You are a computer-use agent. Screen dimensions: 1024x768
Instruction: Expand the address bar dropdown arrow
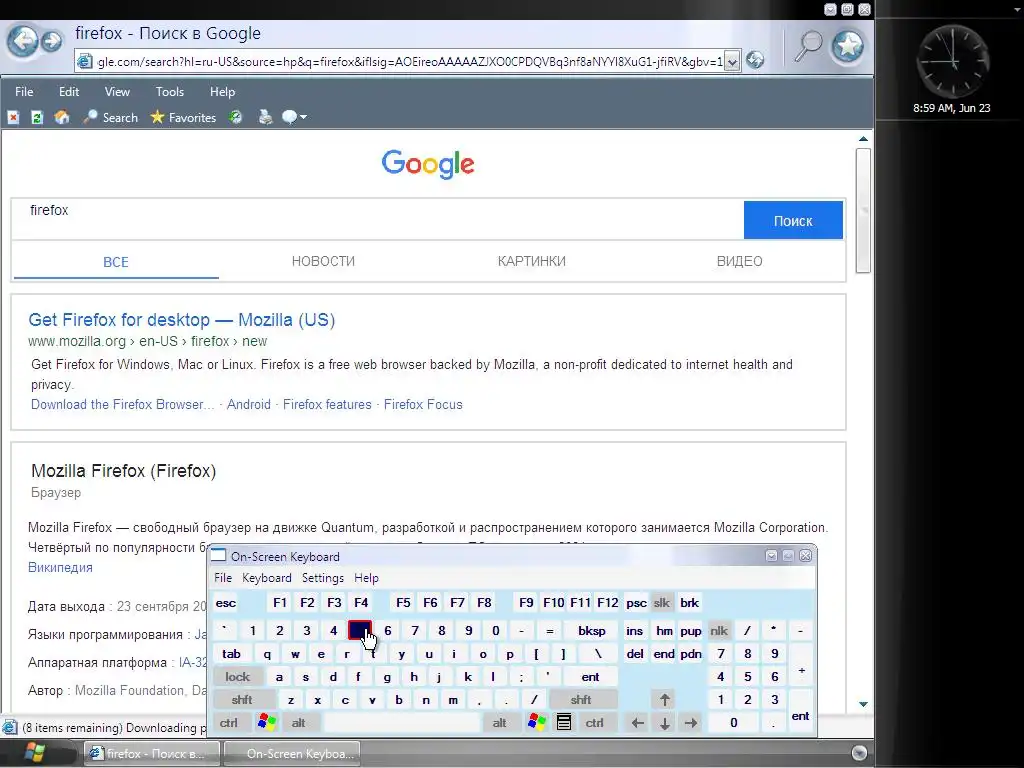[x=732, y=61]
